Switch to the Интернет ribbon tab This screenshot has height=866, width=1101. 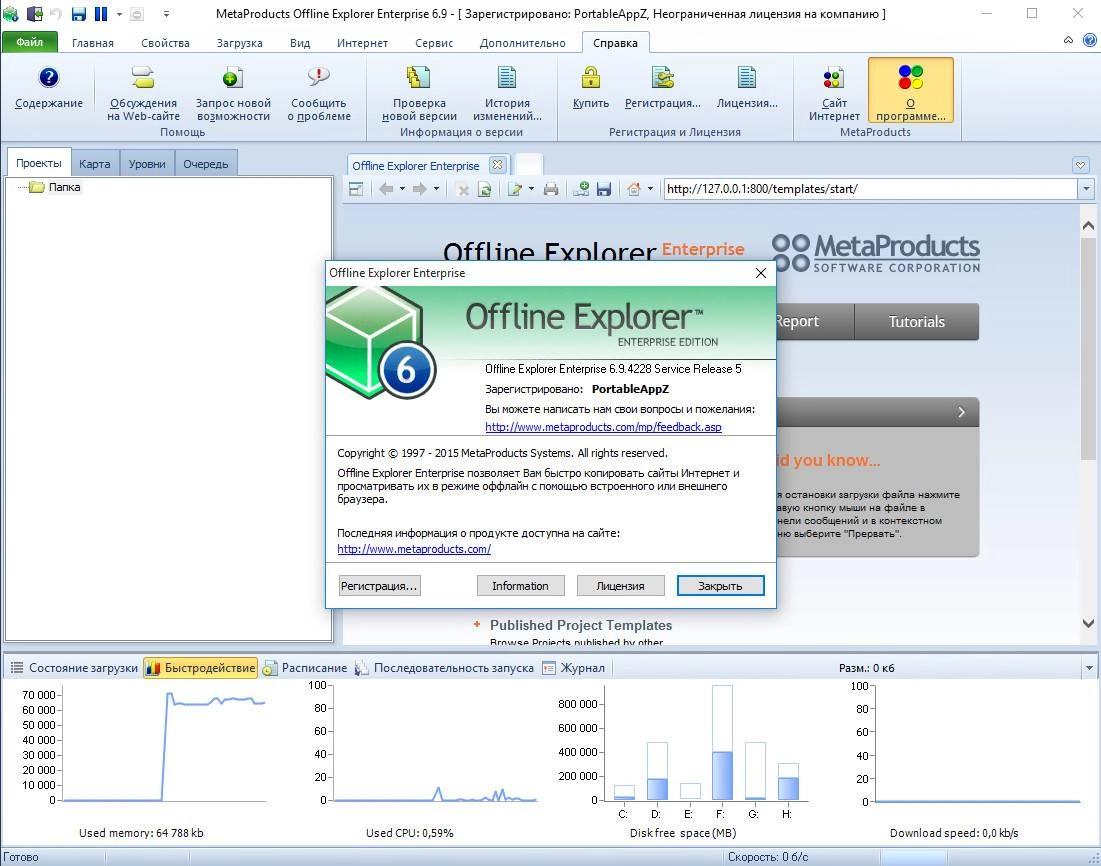tap(362, 43)
